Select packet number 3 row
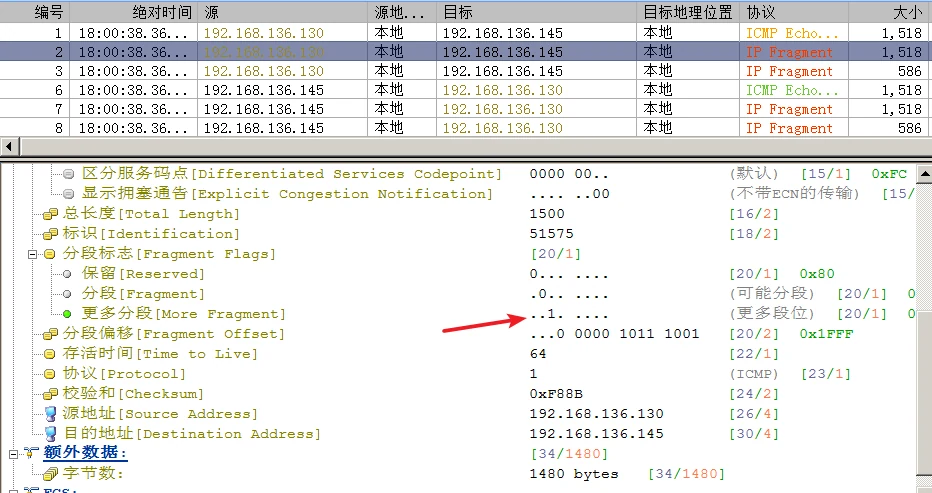The width and height of the screenshot is (932, 493). point(466,71)
